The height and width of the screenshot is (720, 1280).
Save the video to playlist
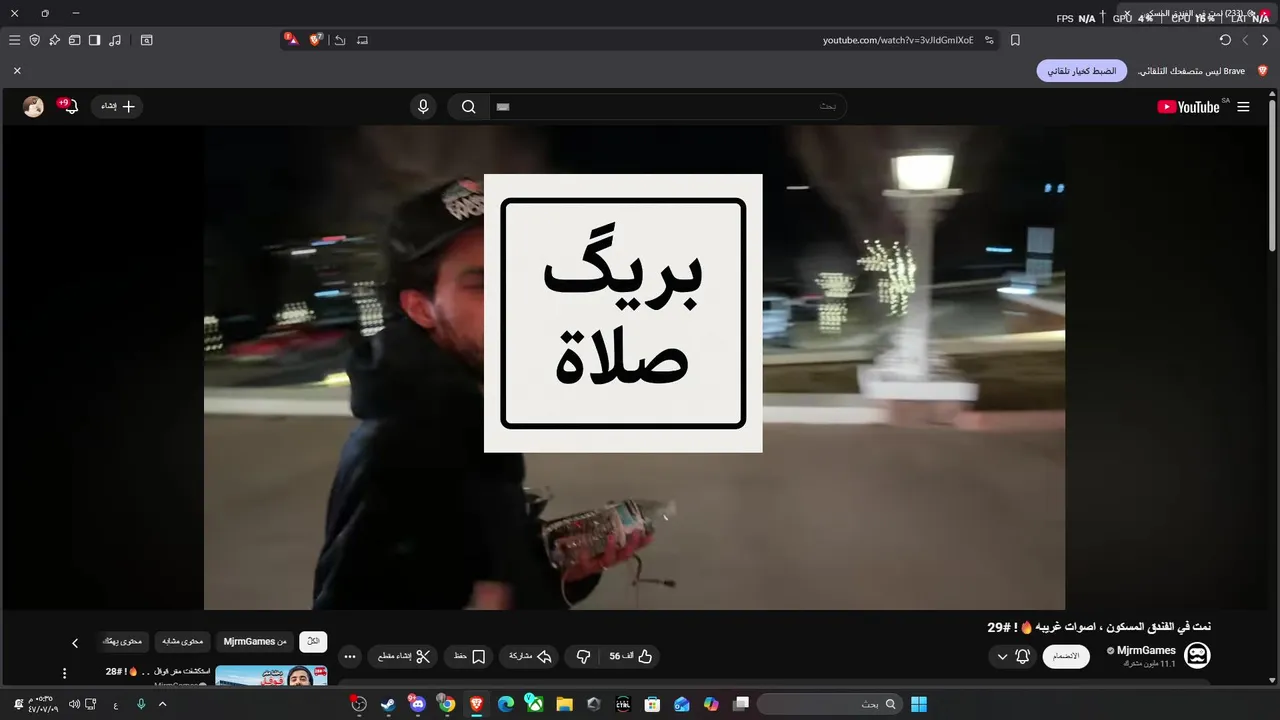469,656
